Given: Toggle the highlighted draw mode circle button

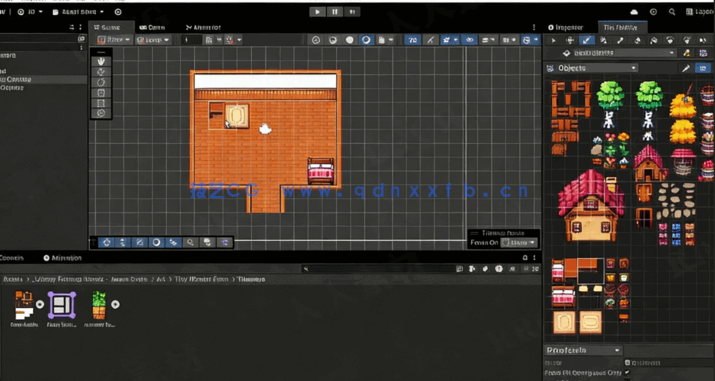Looking at the screenshot, I should [366, 40].
